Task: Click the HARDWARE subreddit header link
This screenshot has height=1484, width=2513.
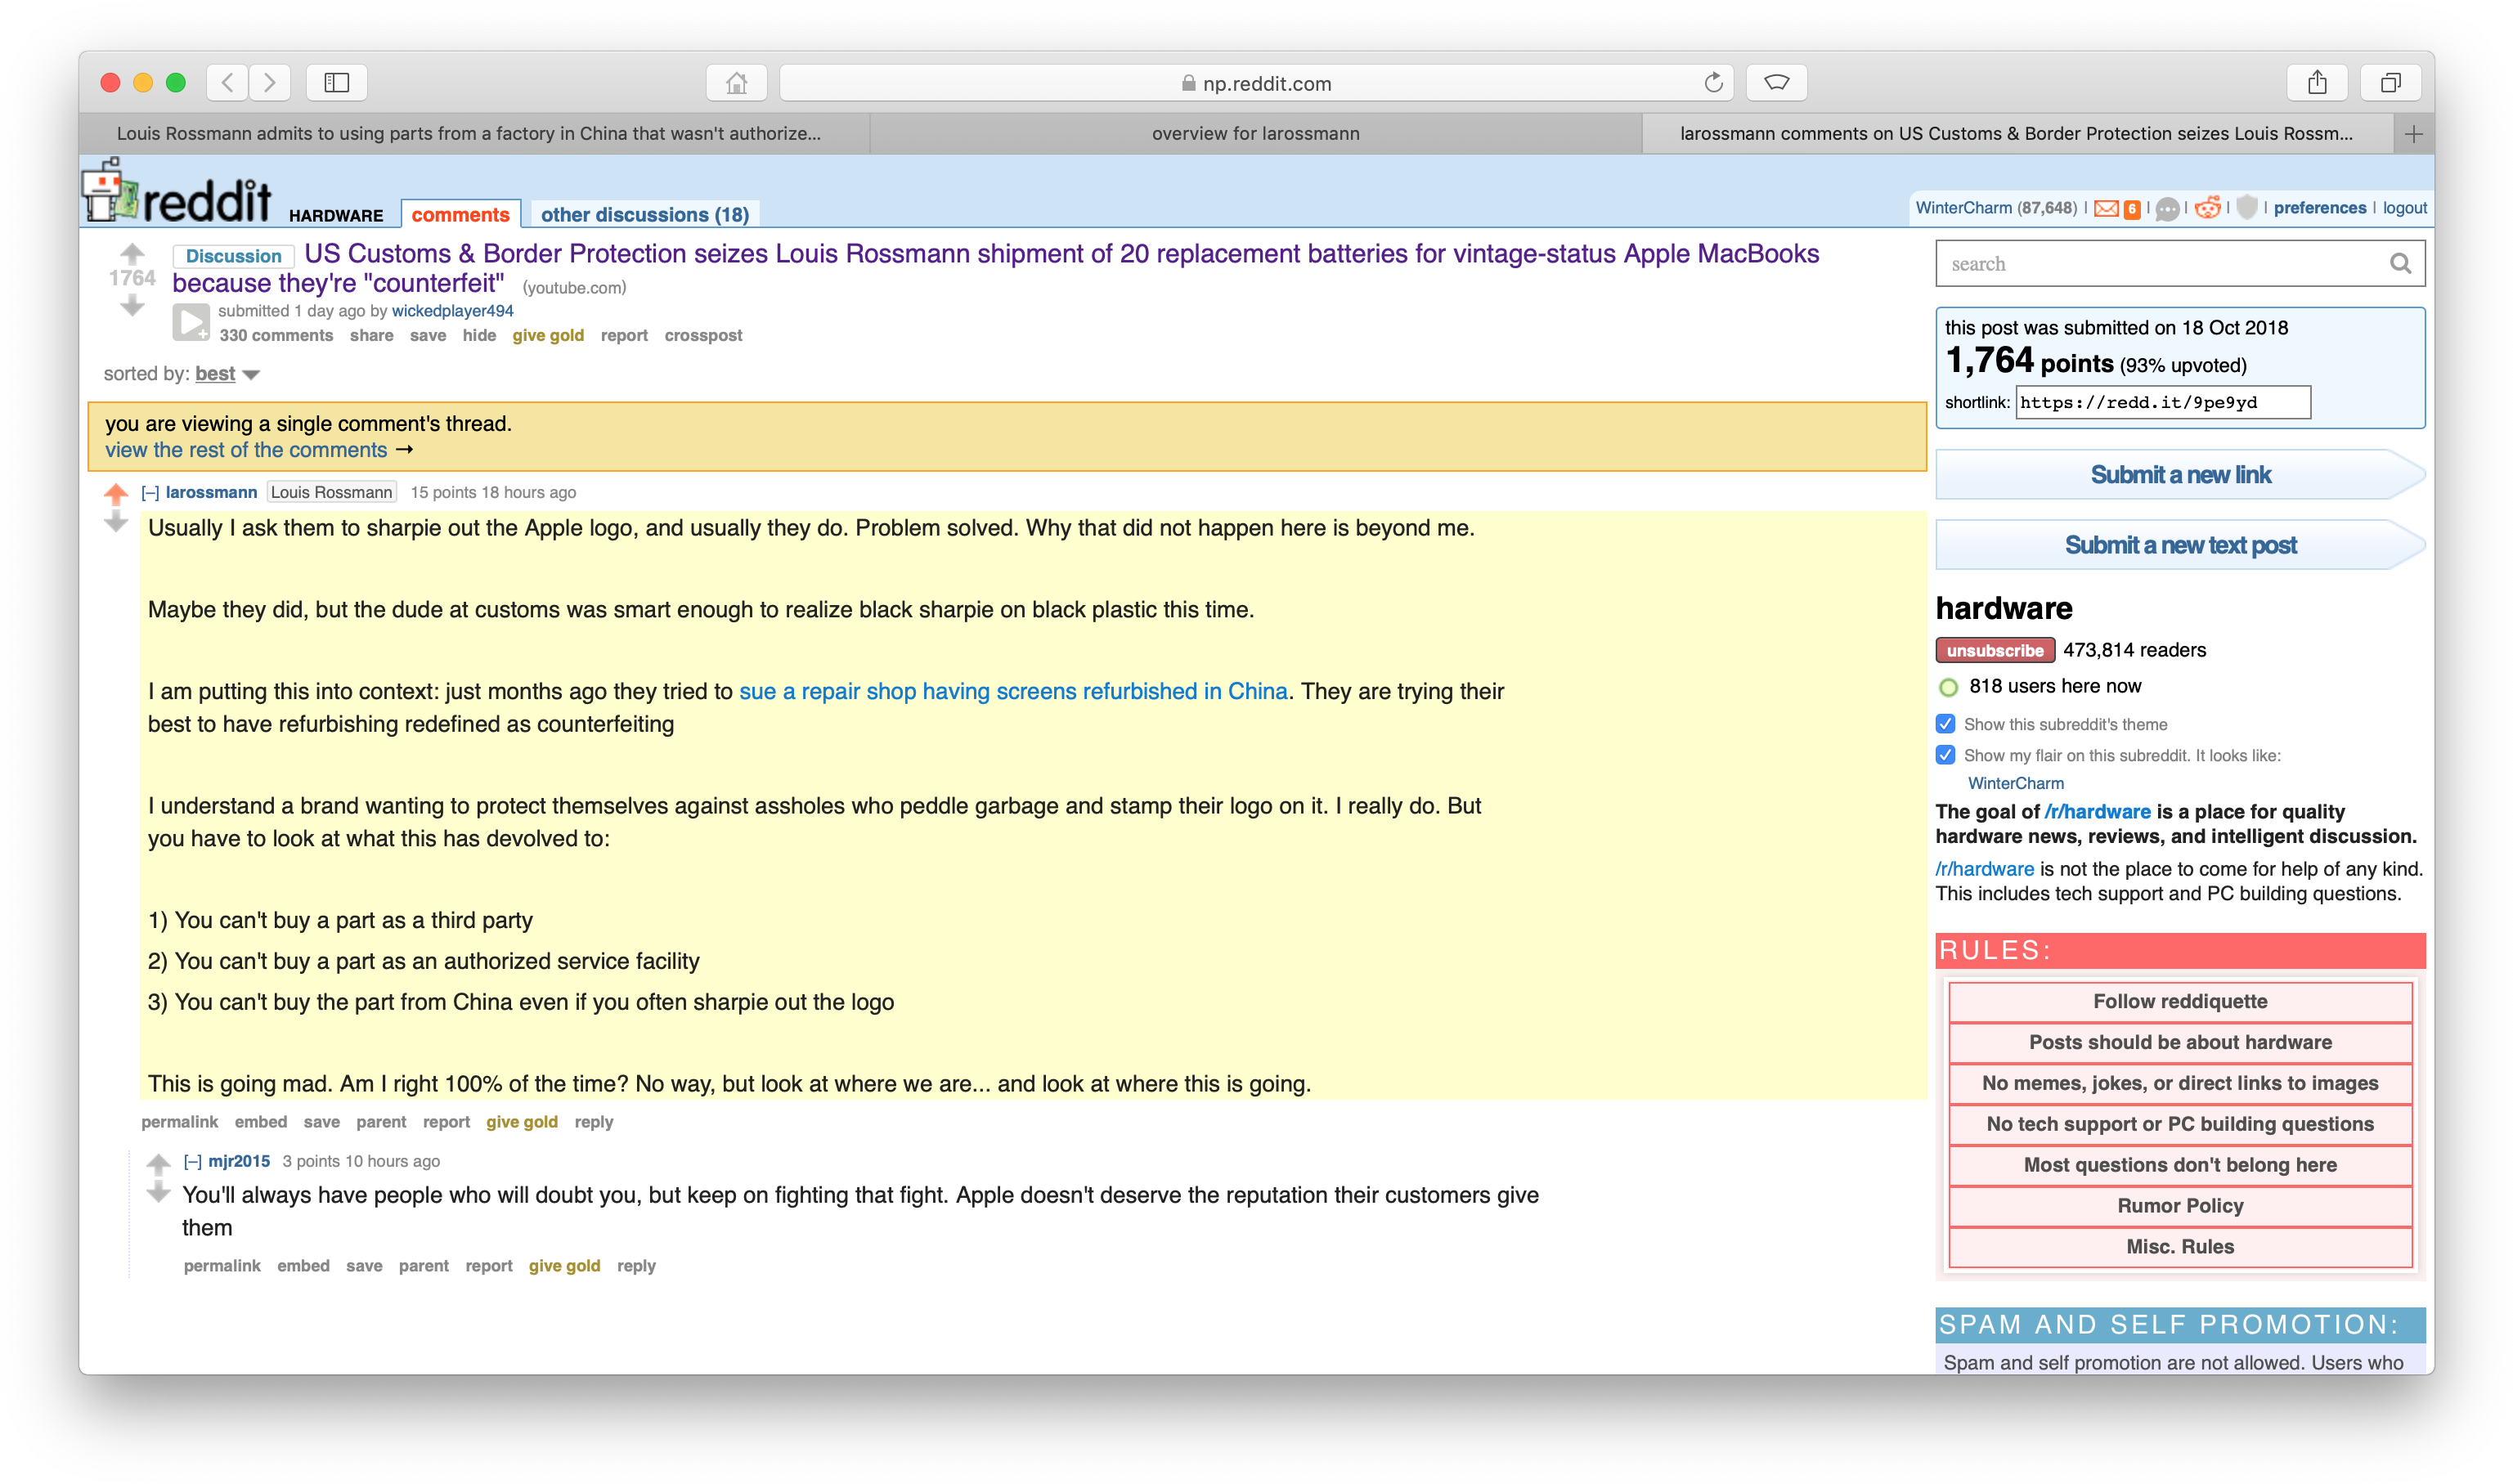Action: pyautogui.click(x=336, y=216)
